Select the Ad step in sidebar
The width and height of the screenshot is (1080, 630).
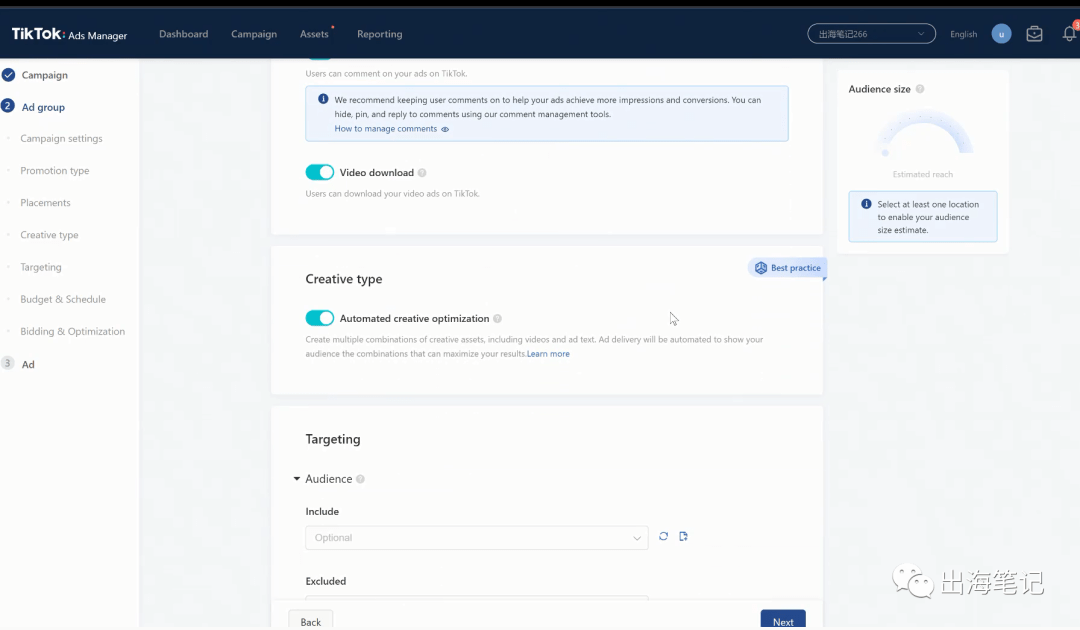click(28, 364)
